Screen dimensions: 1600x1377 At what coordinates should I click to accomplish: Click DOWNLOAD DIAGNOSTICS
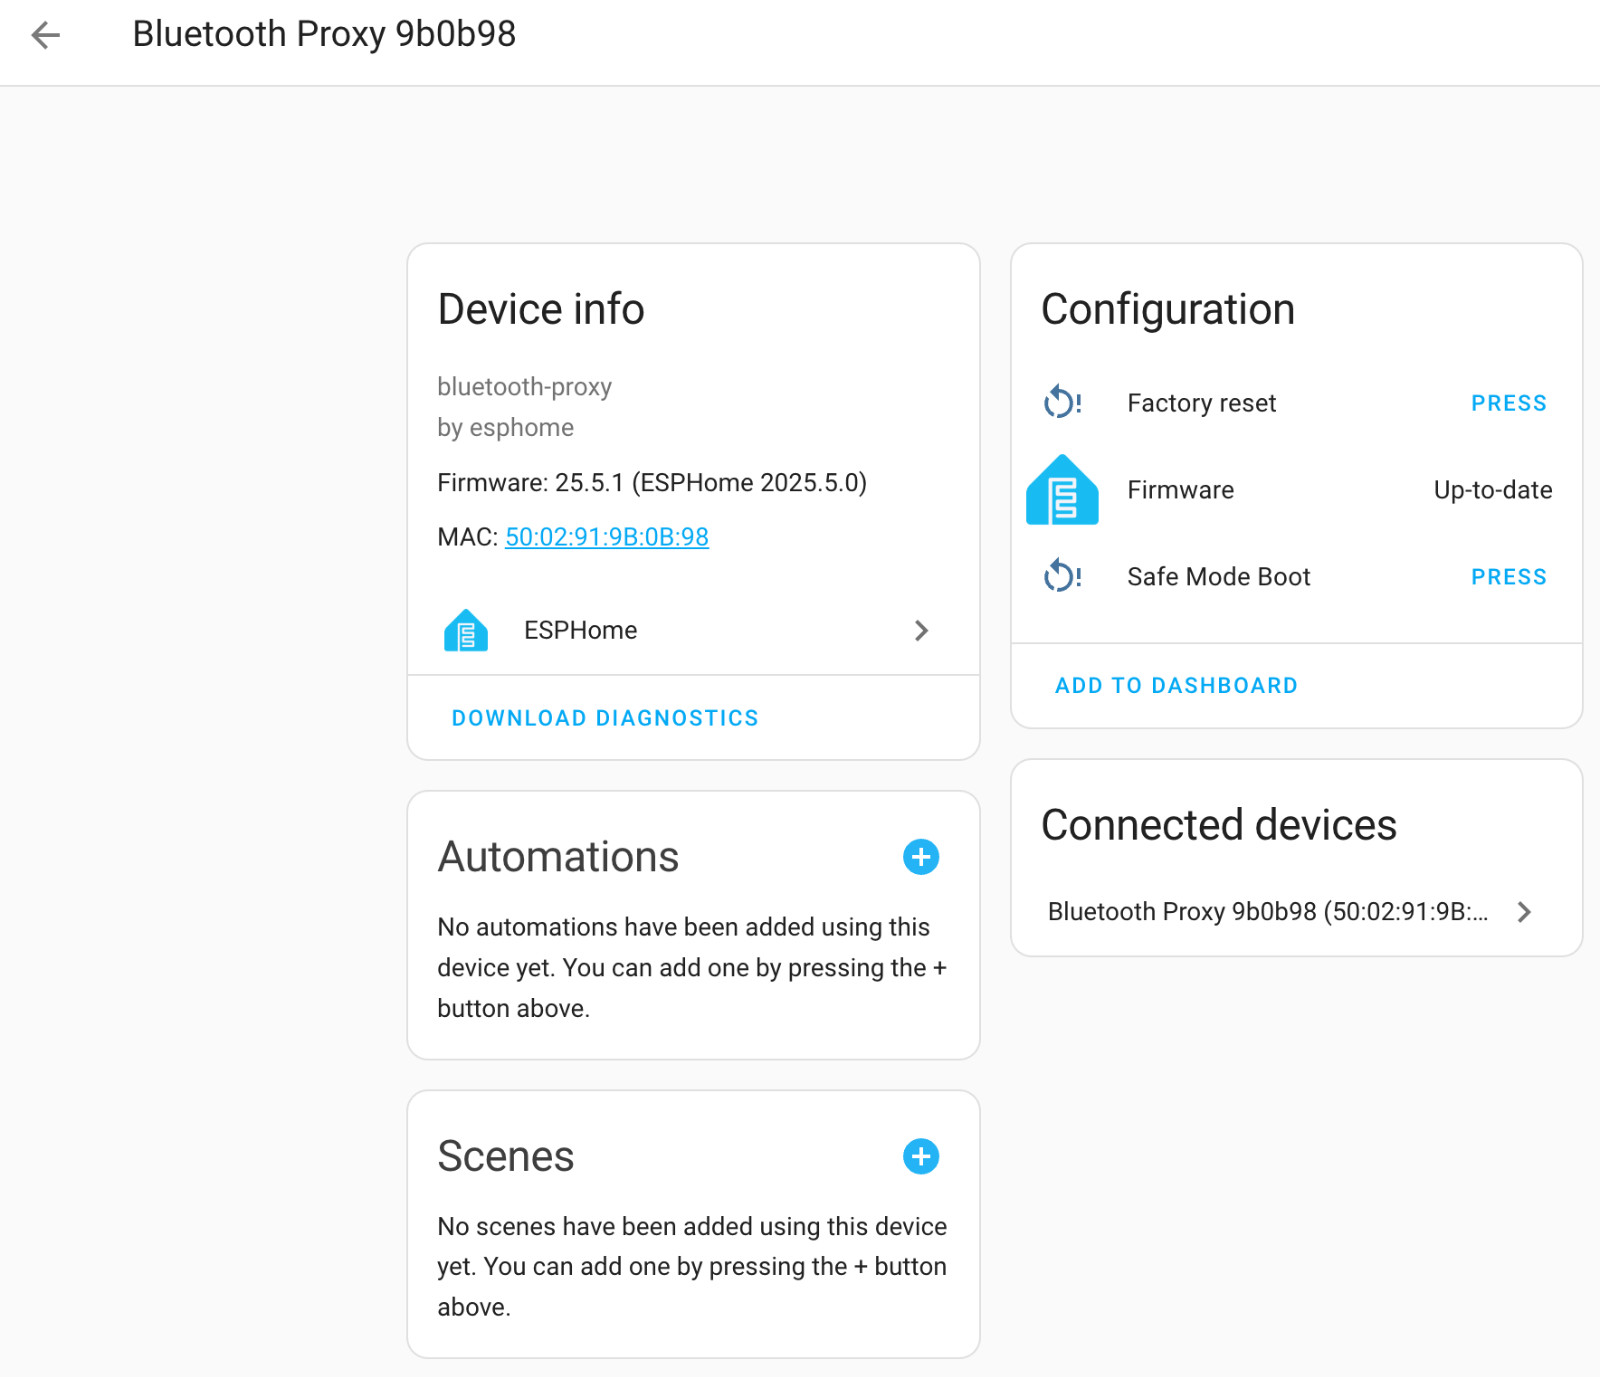tap(605, 717)
